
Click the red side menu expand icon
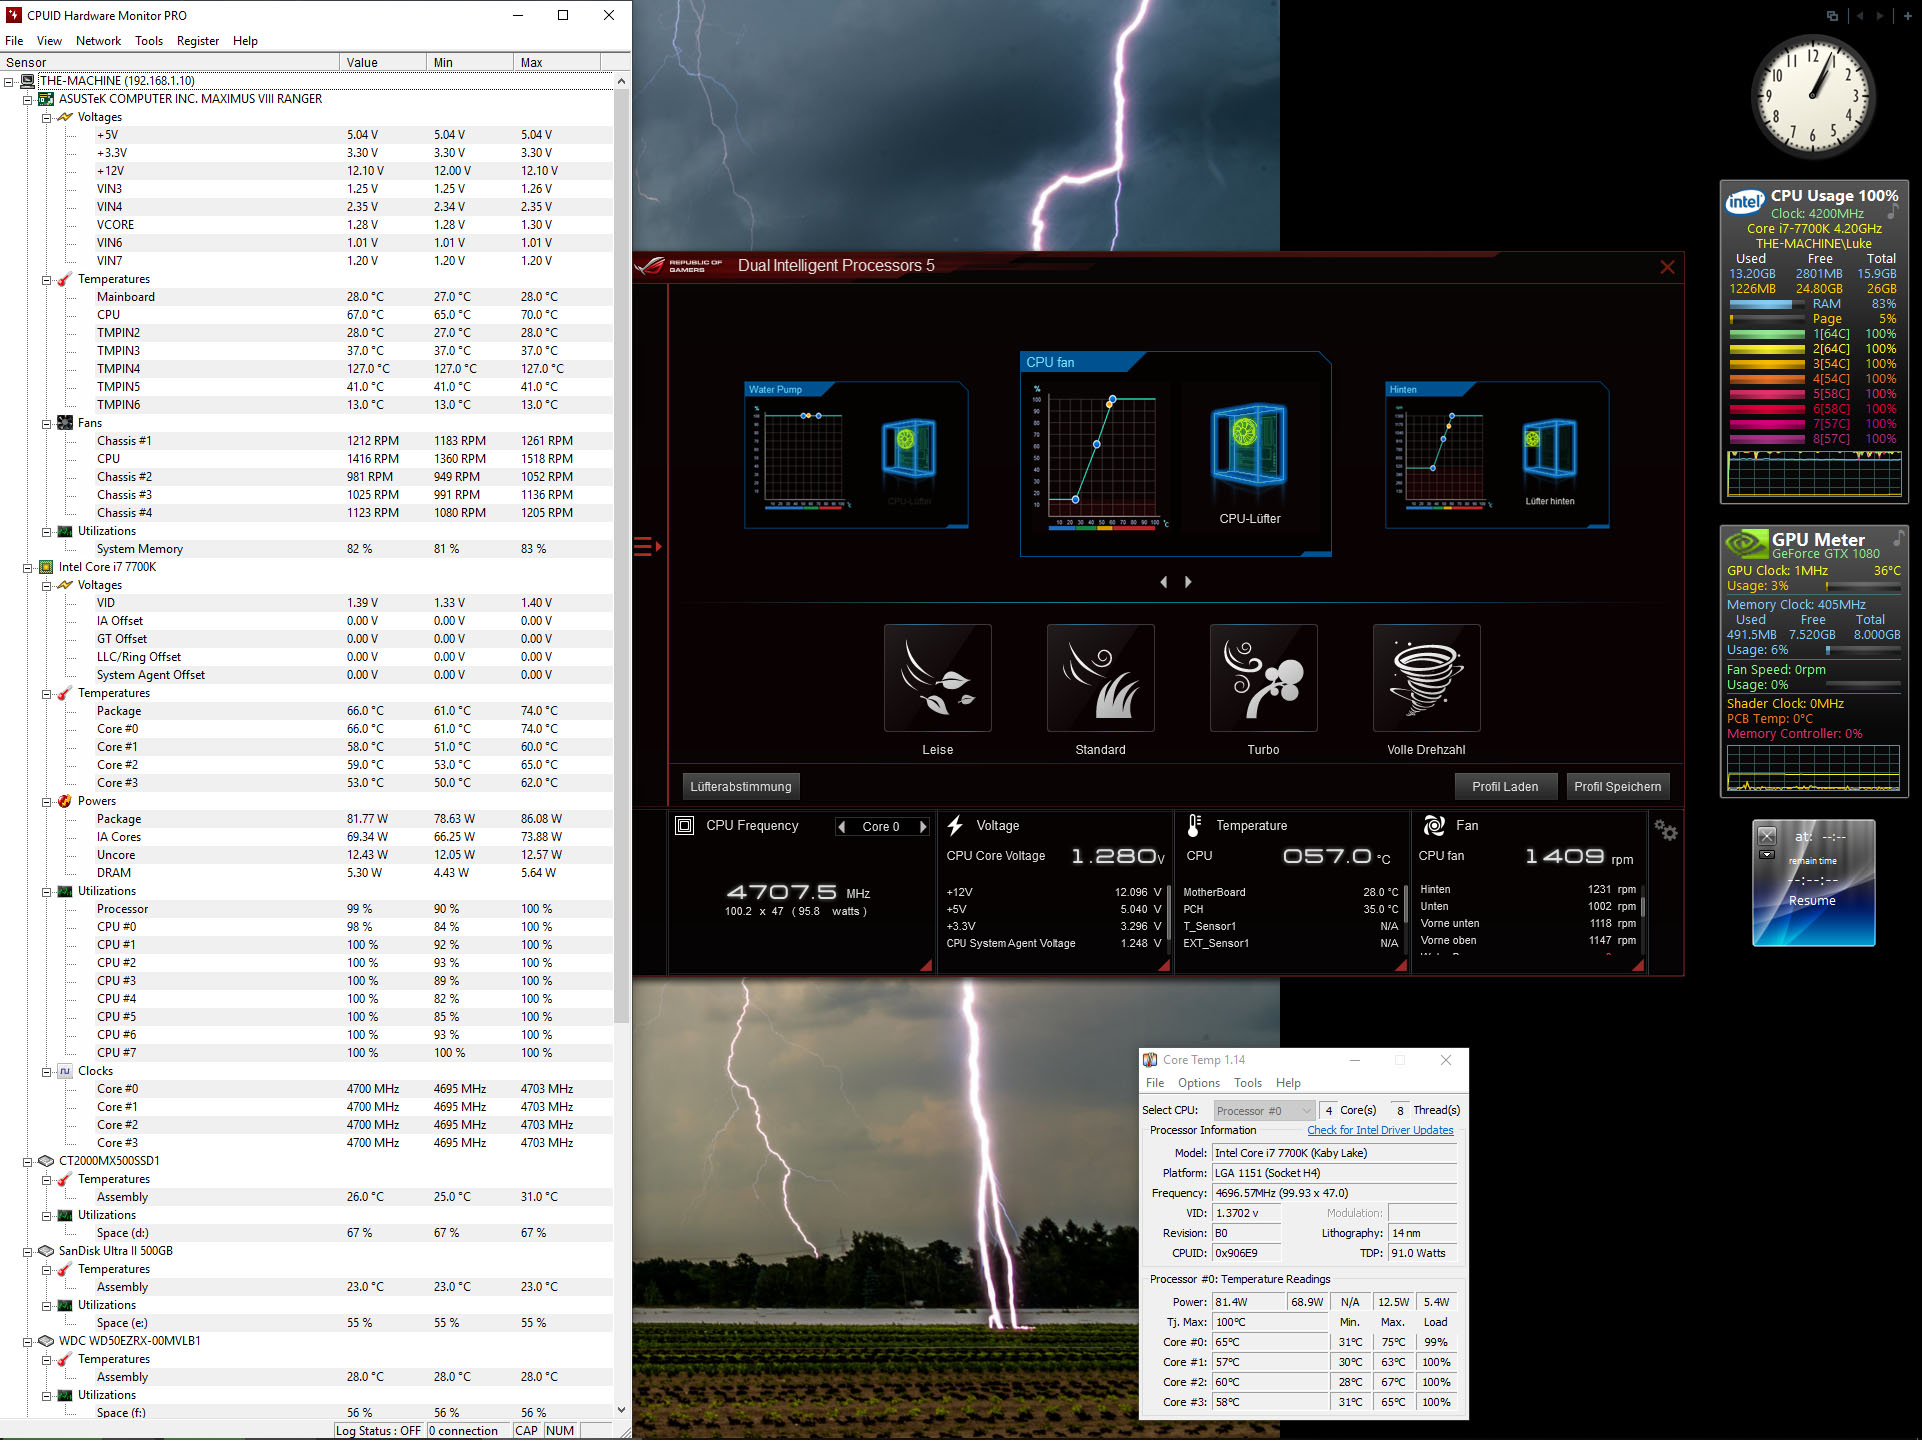click(x=647, y=546)
